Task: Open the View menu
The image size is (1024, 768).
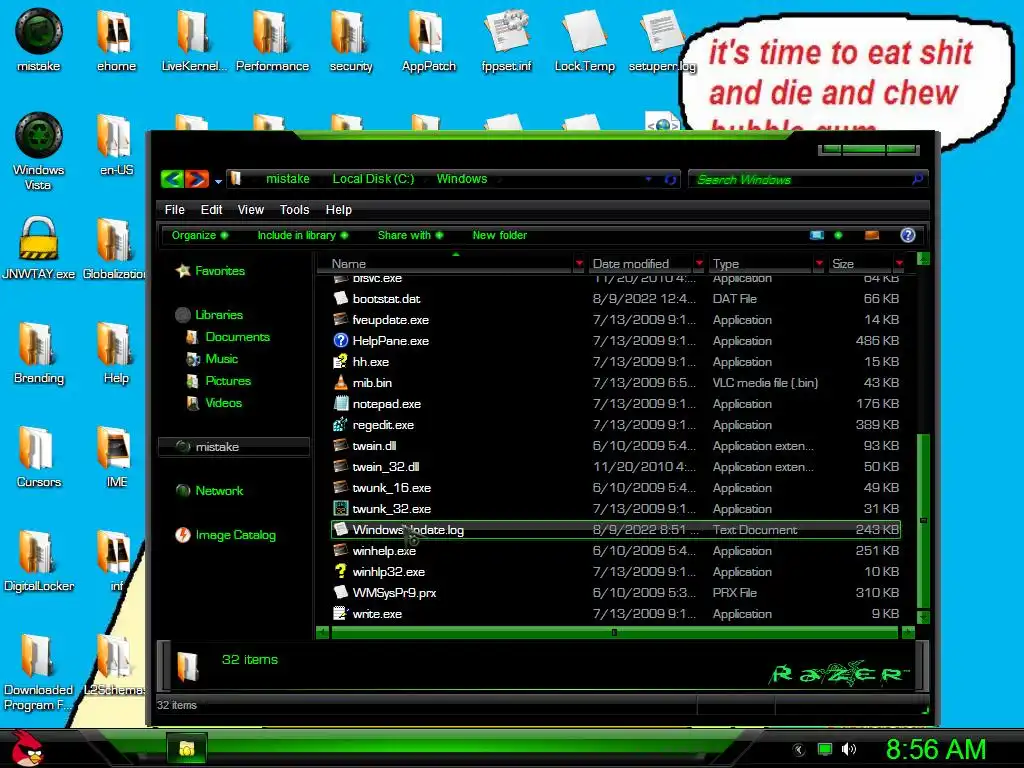Action: tap(250, 210)
